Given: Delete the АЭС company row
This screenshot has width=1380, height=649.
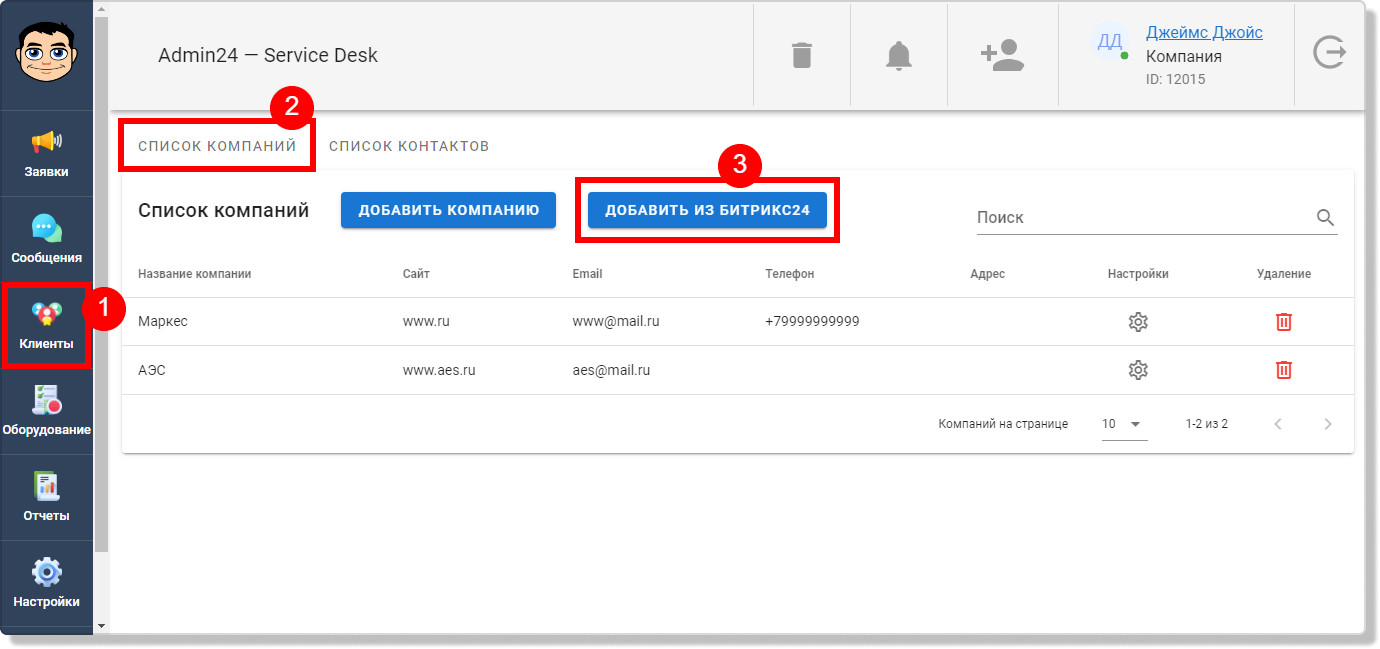Looking at the screenshot, I should pos(1284,370).
